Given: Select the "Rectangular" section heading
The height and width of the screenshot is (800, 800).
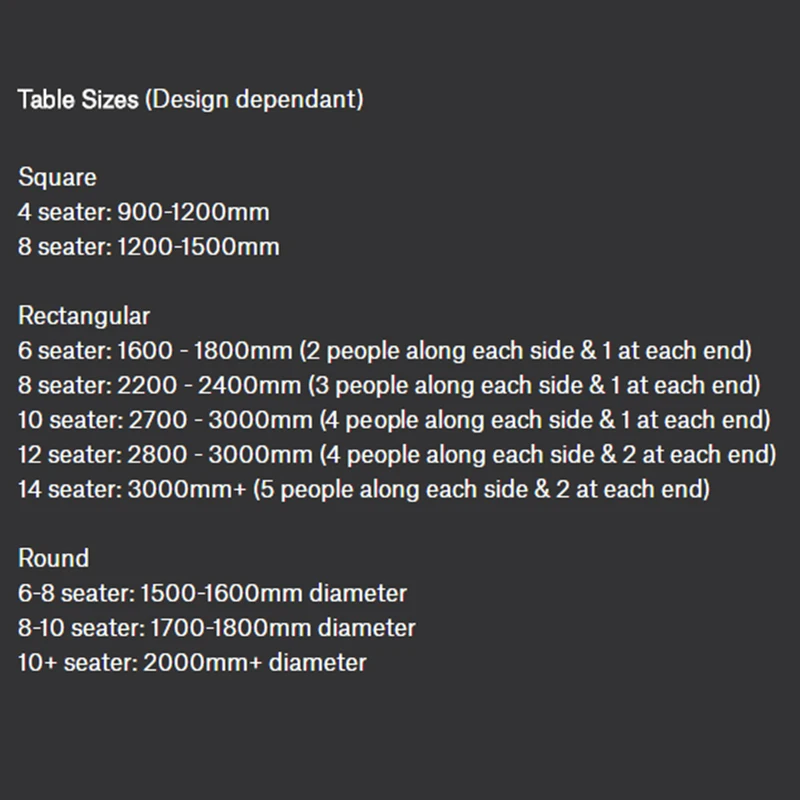Looking at the screenshot, I should click(84, 316).
